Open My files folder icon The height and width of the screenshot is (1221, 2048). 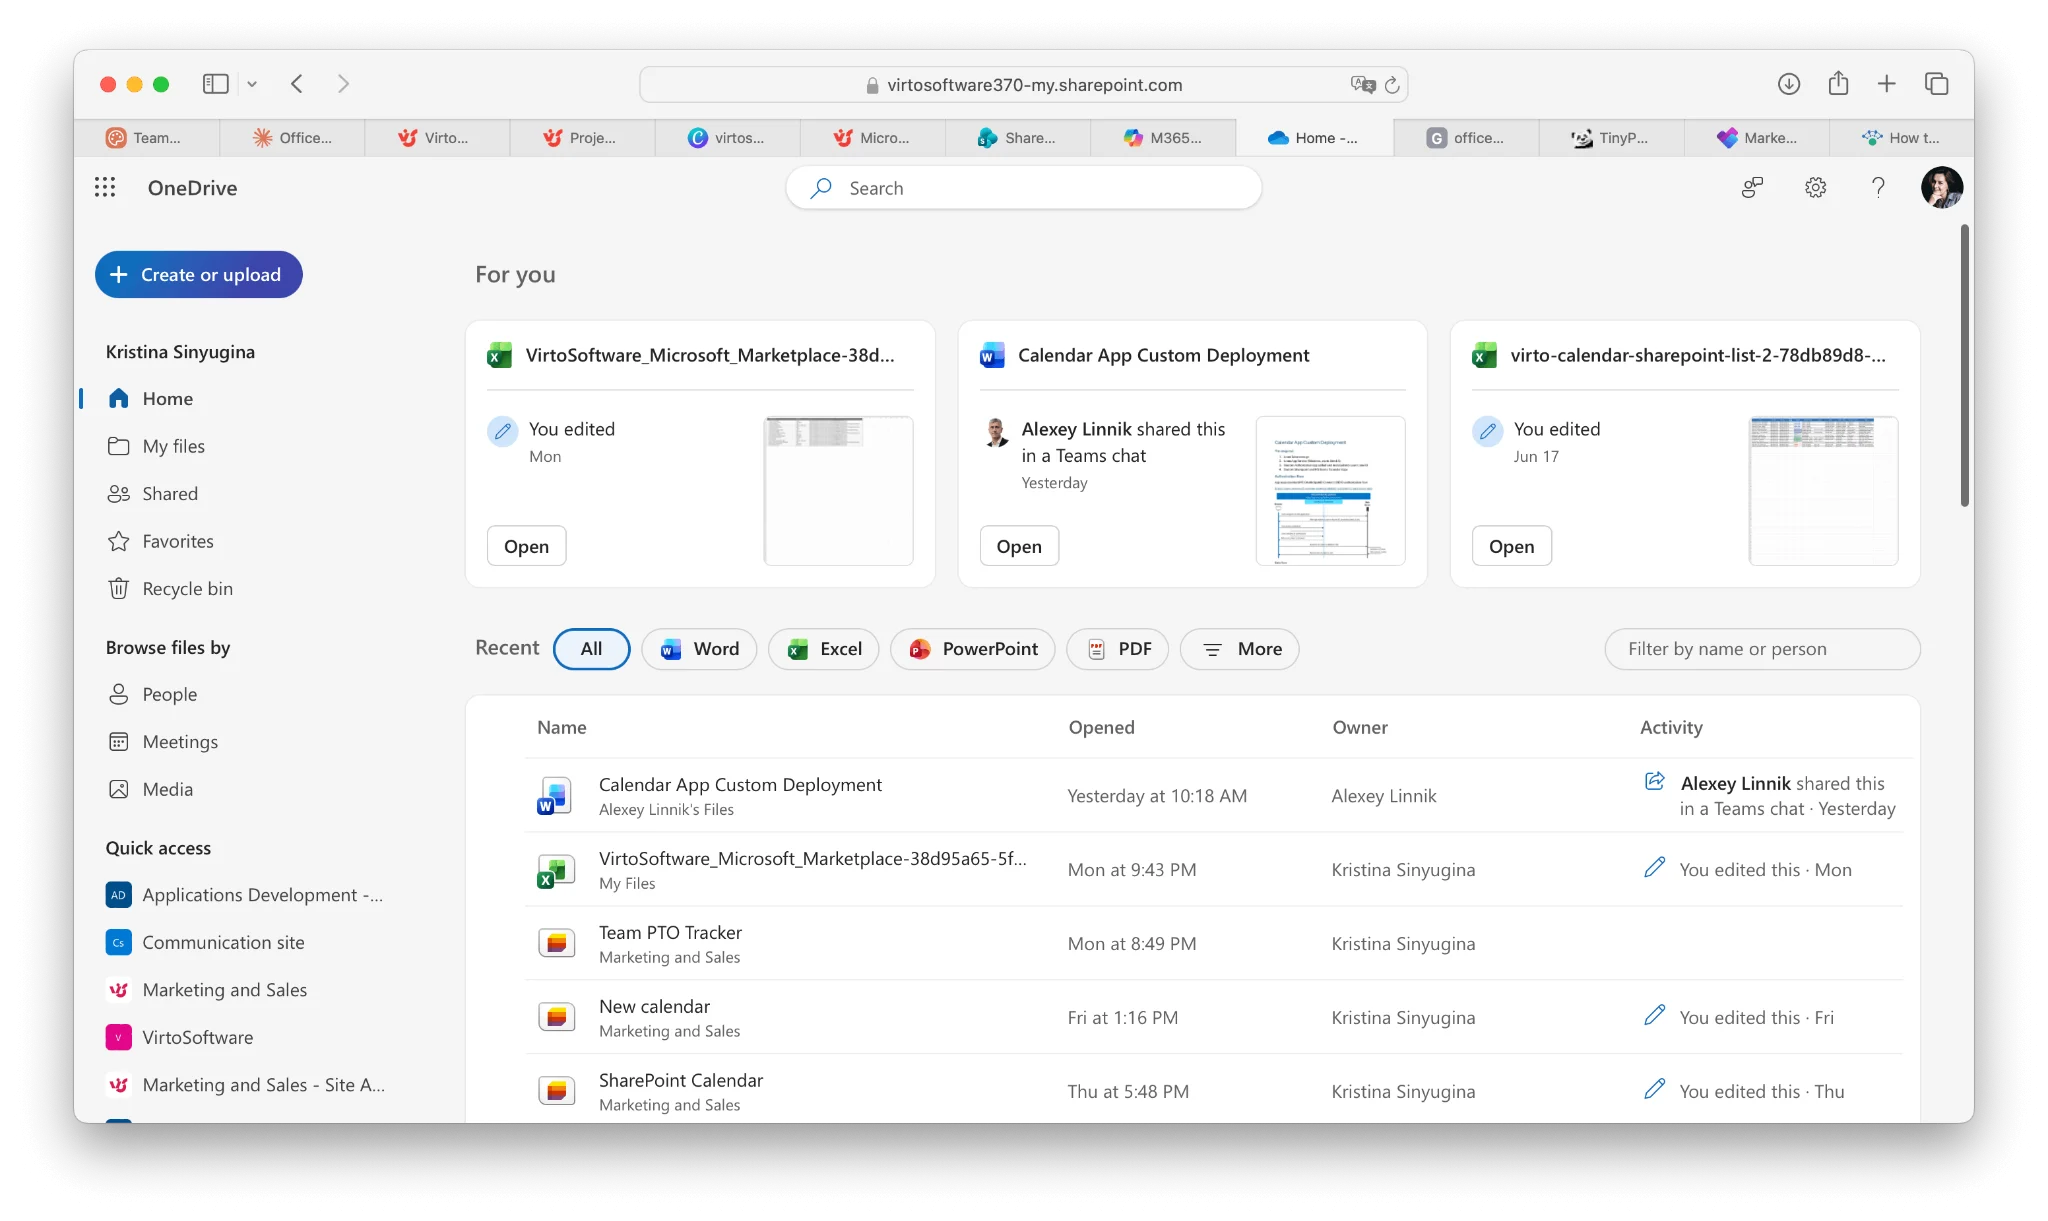118,446
